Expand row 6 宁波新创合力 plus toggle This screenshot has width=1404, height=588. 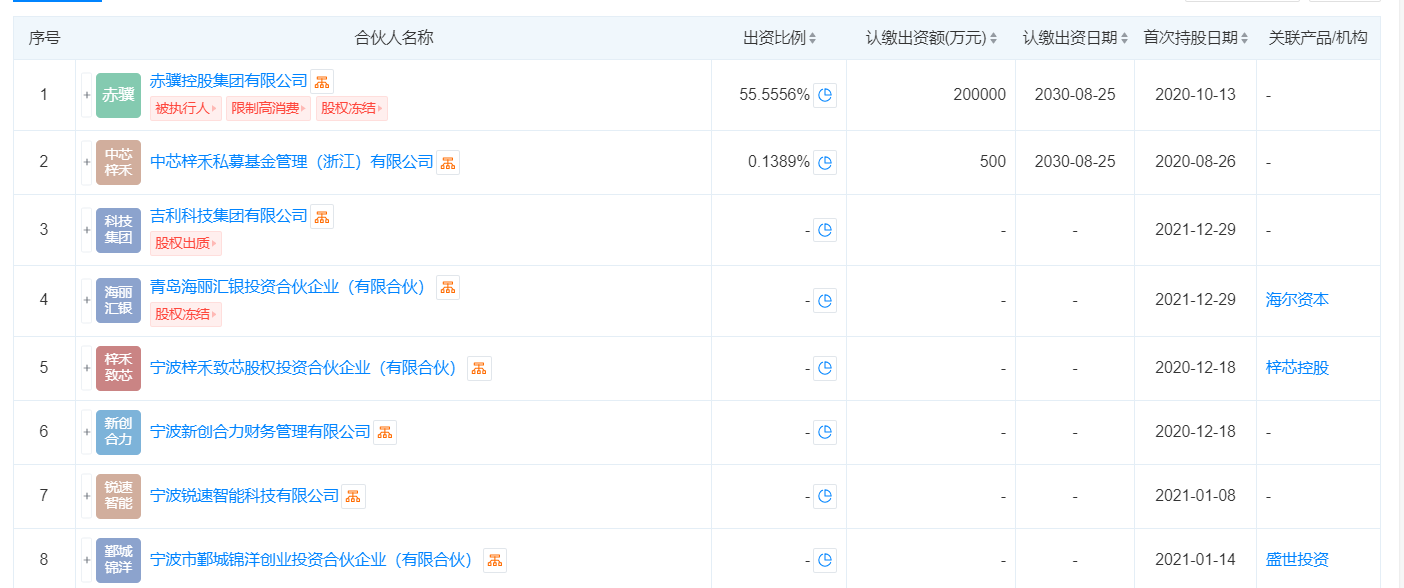point(87,432)
